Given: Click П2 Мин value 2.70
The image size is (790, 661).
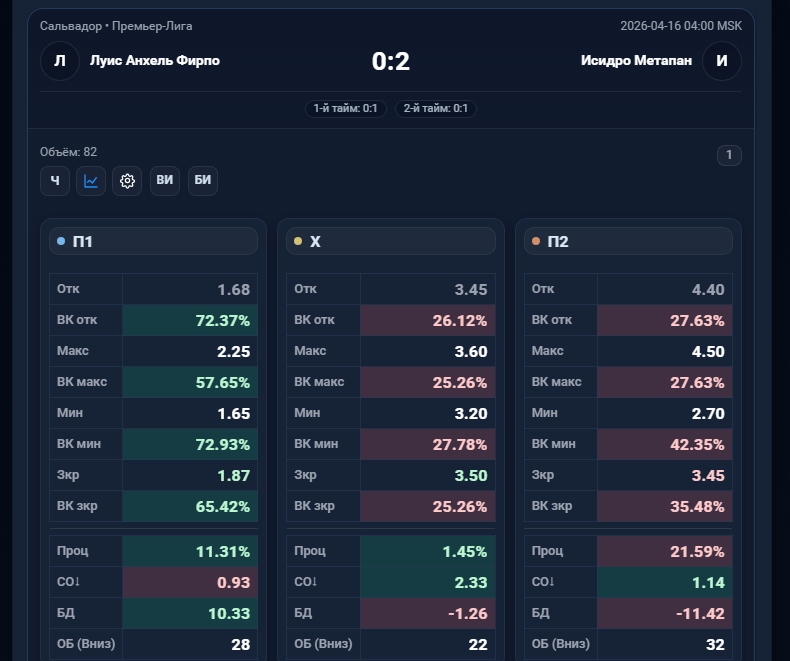Looking at the screenshot, I should pos(708,414).
